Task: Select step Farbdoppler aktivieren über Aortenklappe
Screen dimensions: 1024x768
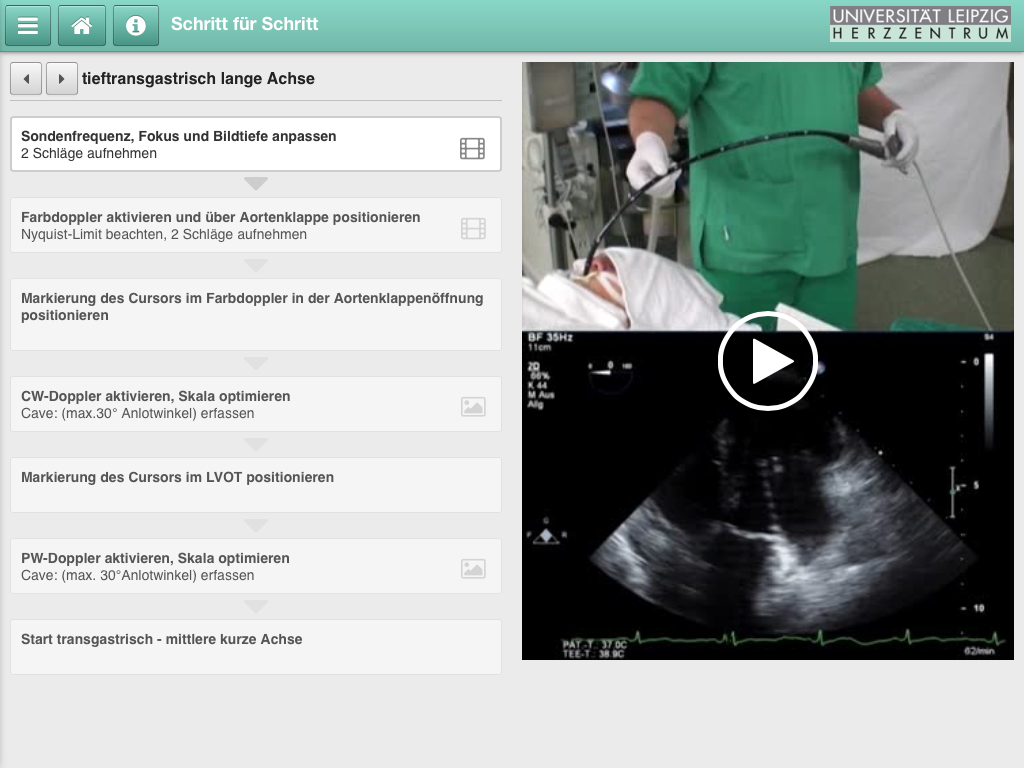Action: [x=256, y=225]
